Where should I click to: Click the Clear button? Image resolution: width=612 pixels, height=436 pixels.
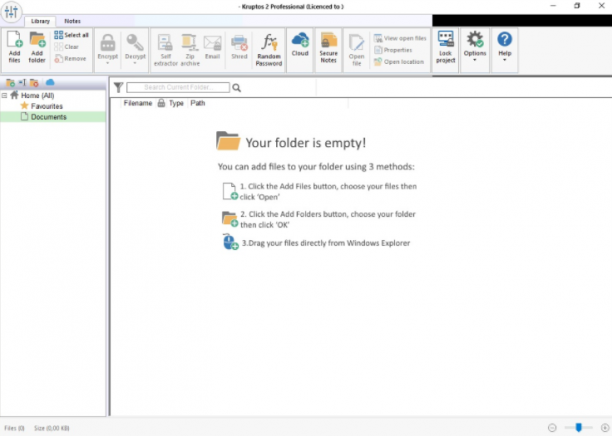click(66, 47)
